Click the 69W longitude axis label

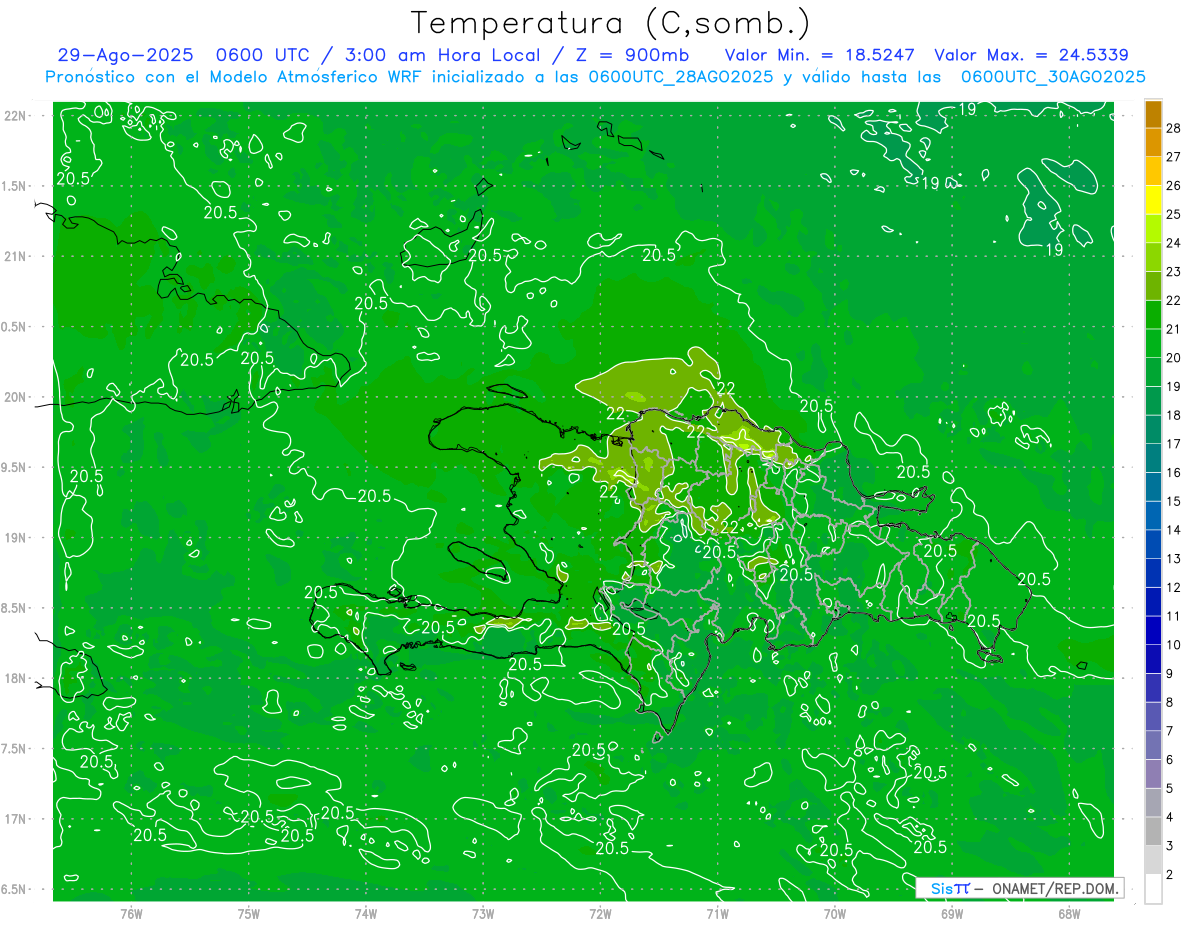pos(952,914)
